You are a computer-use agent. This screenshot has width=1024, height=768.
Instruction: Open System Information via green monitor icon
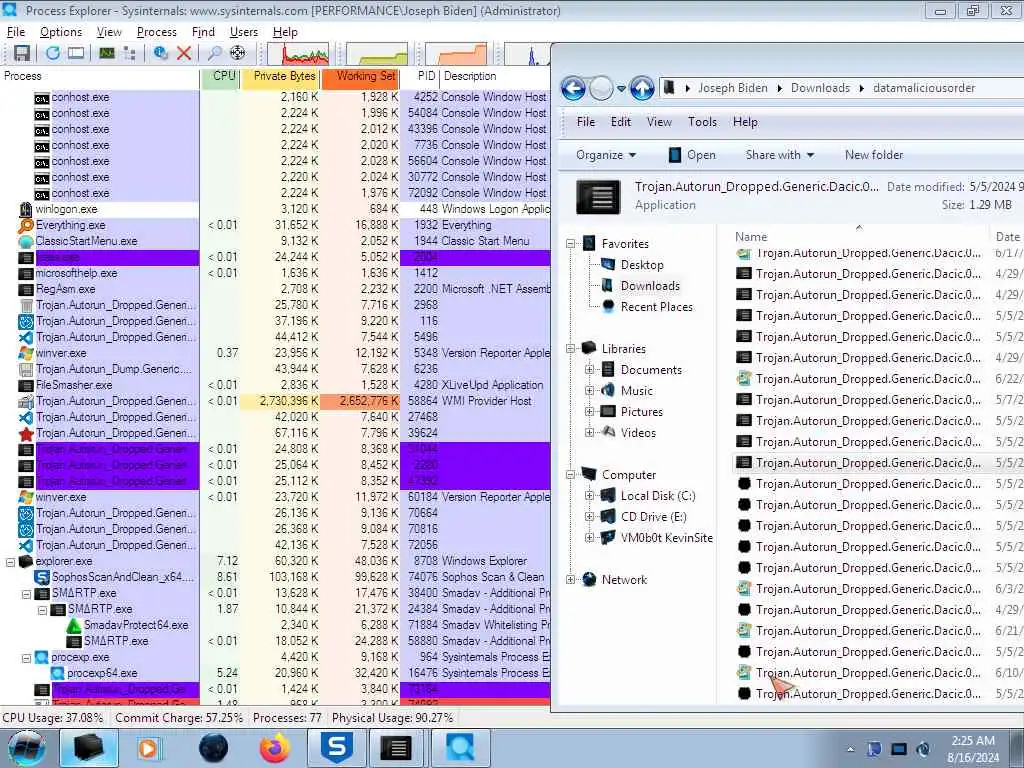[x=106, y=53]
